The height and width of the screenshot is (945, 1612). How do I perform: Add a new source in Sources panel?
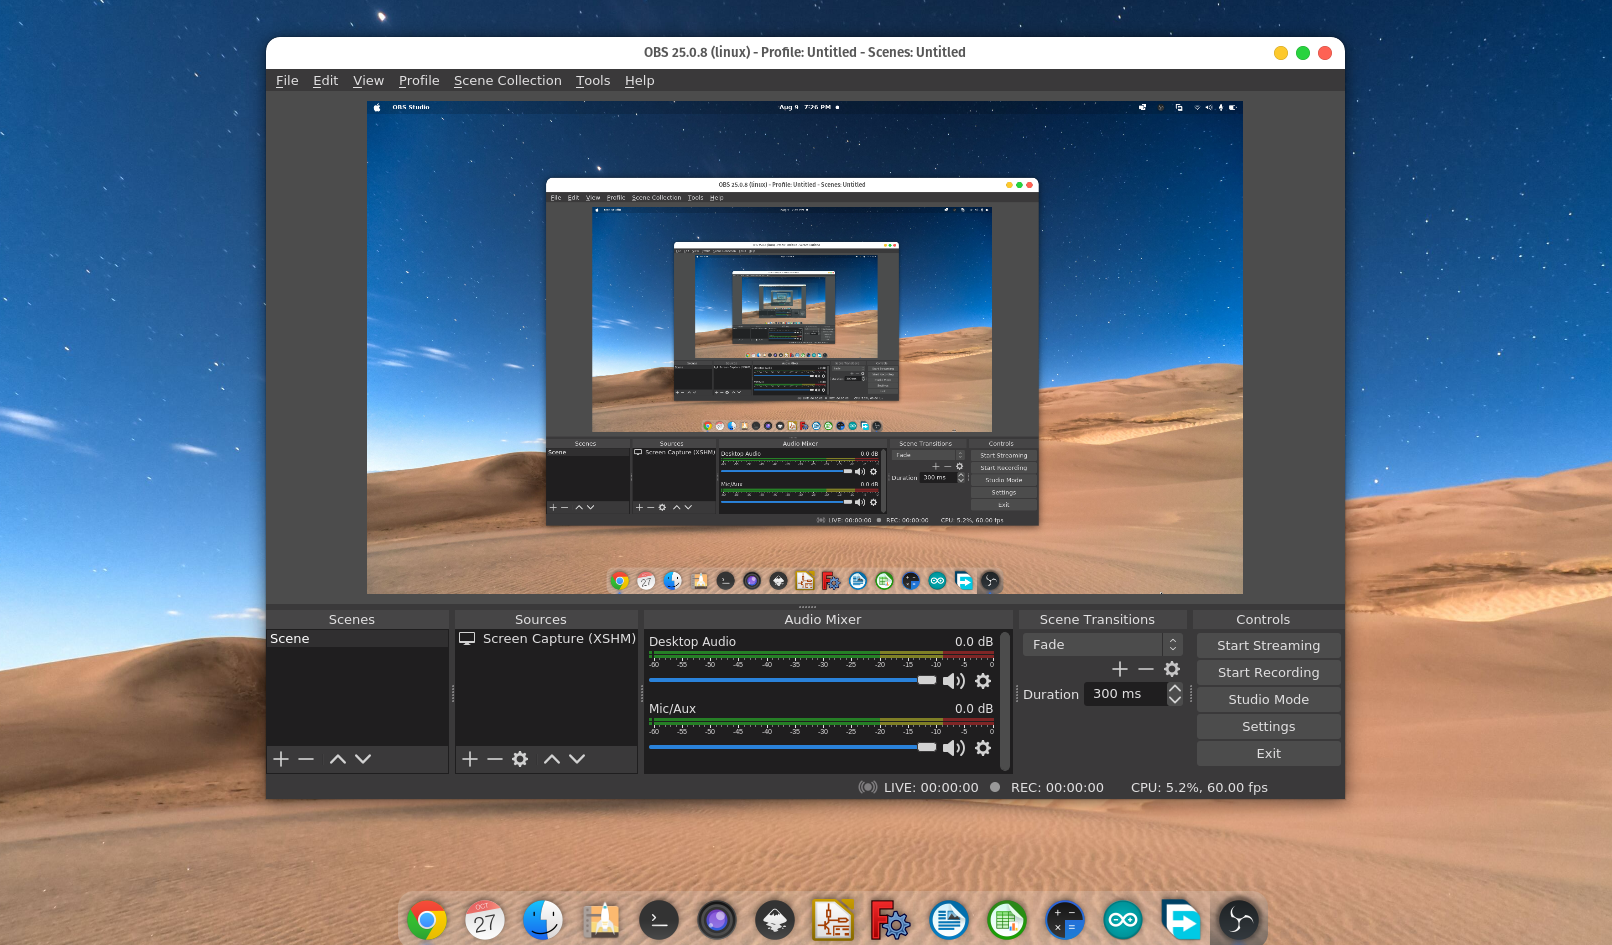pyautogui.click(x=470, y=759)
